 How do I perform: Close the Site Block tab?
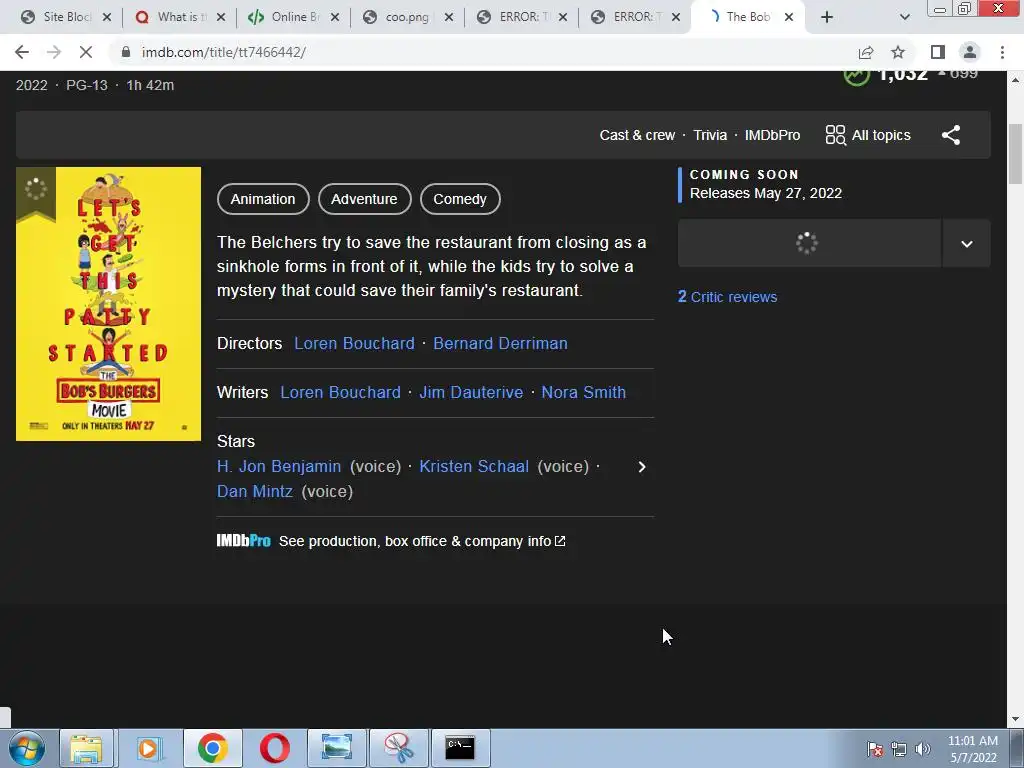click(107, 17)
